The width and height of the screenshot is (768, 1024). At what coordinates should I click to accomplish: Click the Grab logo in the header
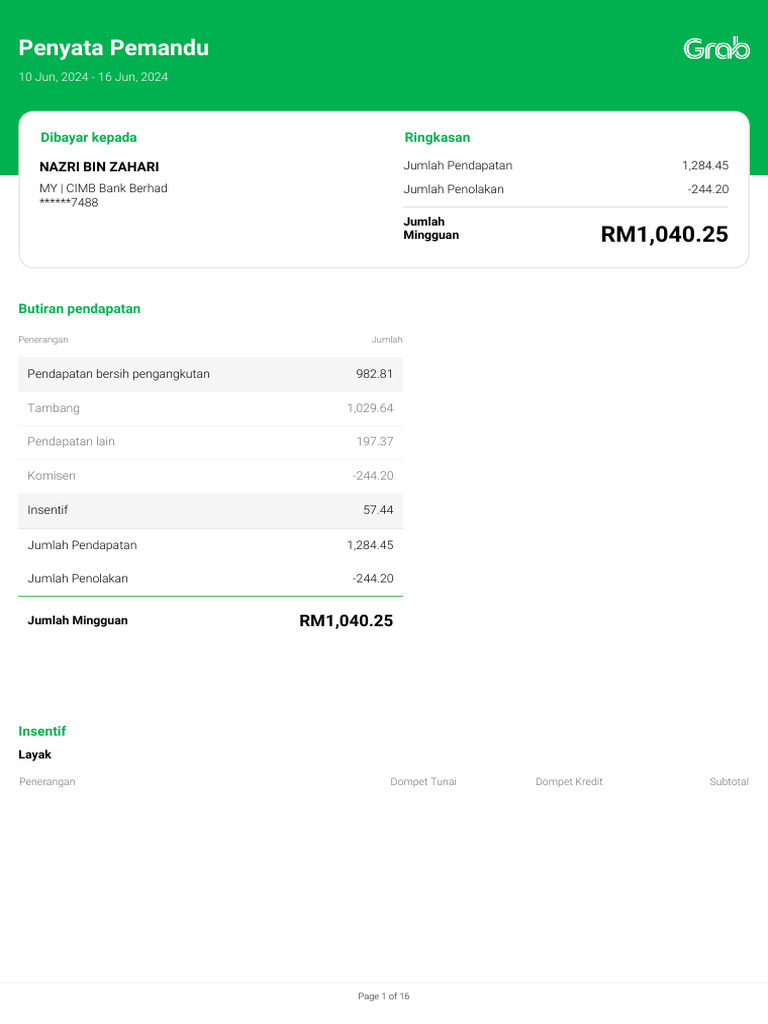point(716,48)
